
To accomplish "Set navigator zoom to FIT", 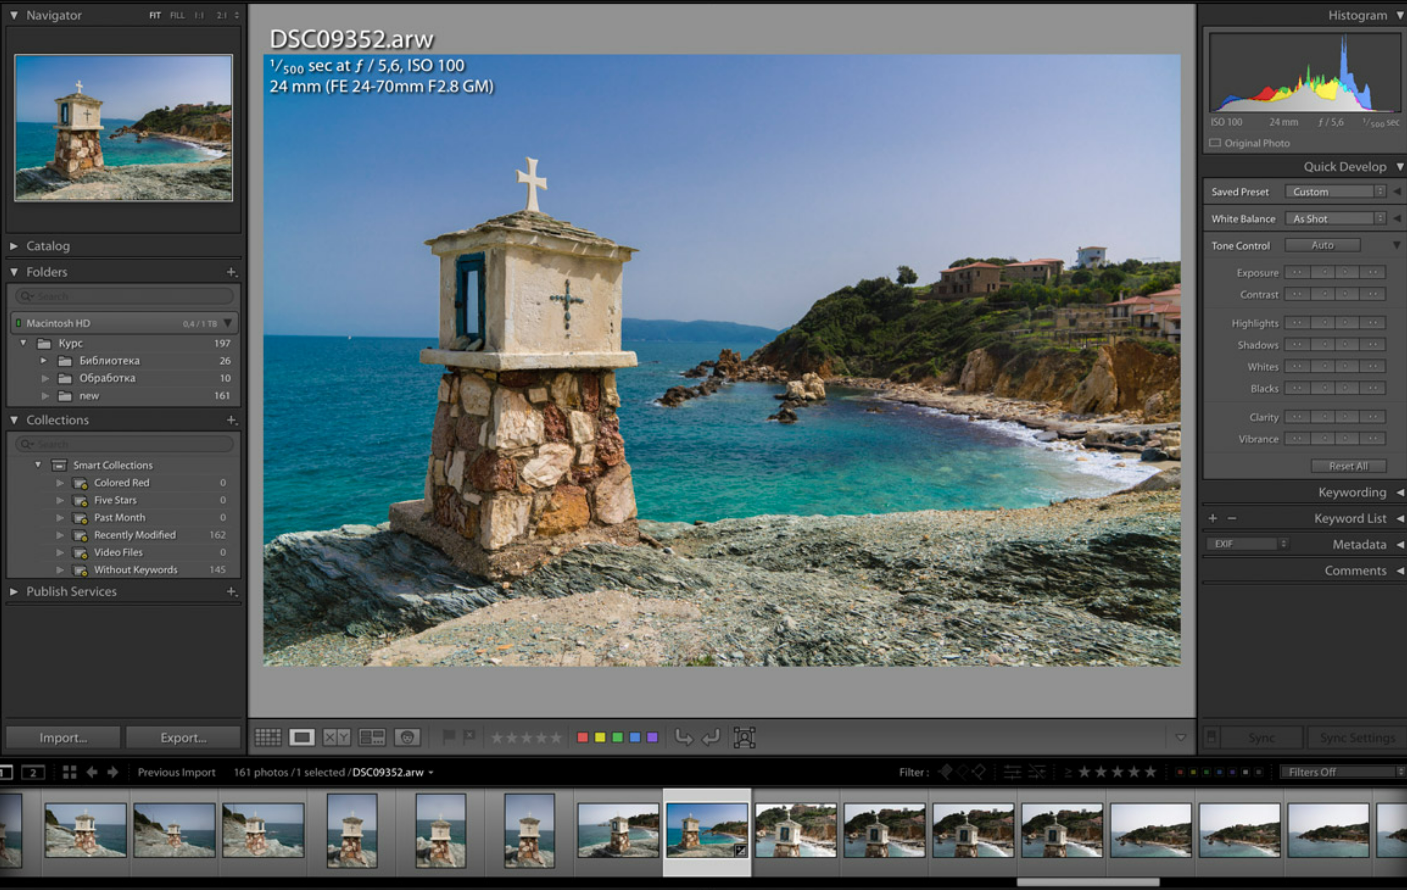I will click(155, 15).
